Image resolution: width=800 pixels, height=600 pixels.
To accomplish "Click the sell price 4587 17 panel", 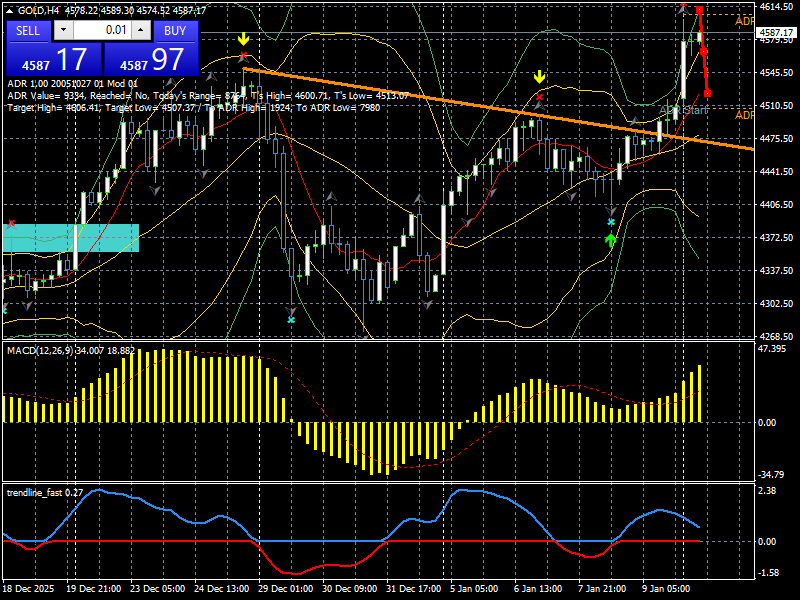I will pyautogui.click(x=54, y=59).
